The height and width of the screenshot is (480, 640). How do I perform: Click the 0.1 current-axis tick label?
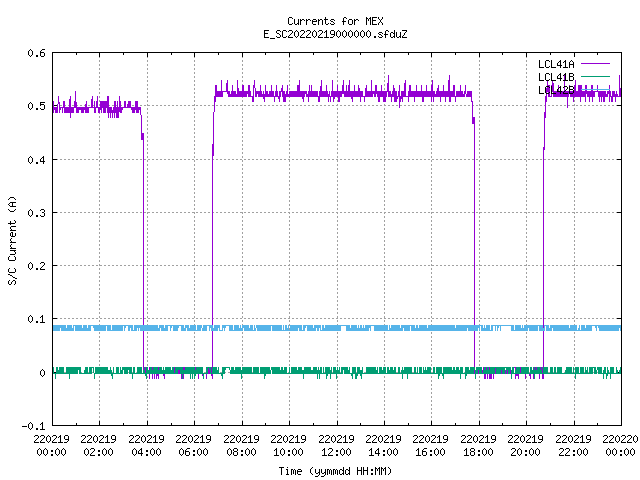pos(36,319)
